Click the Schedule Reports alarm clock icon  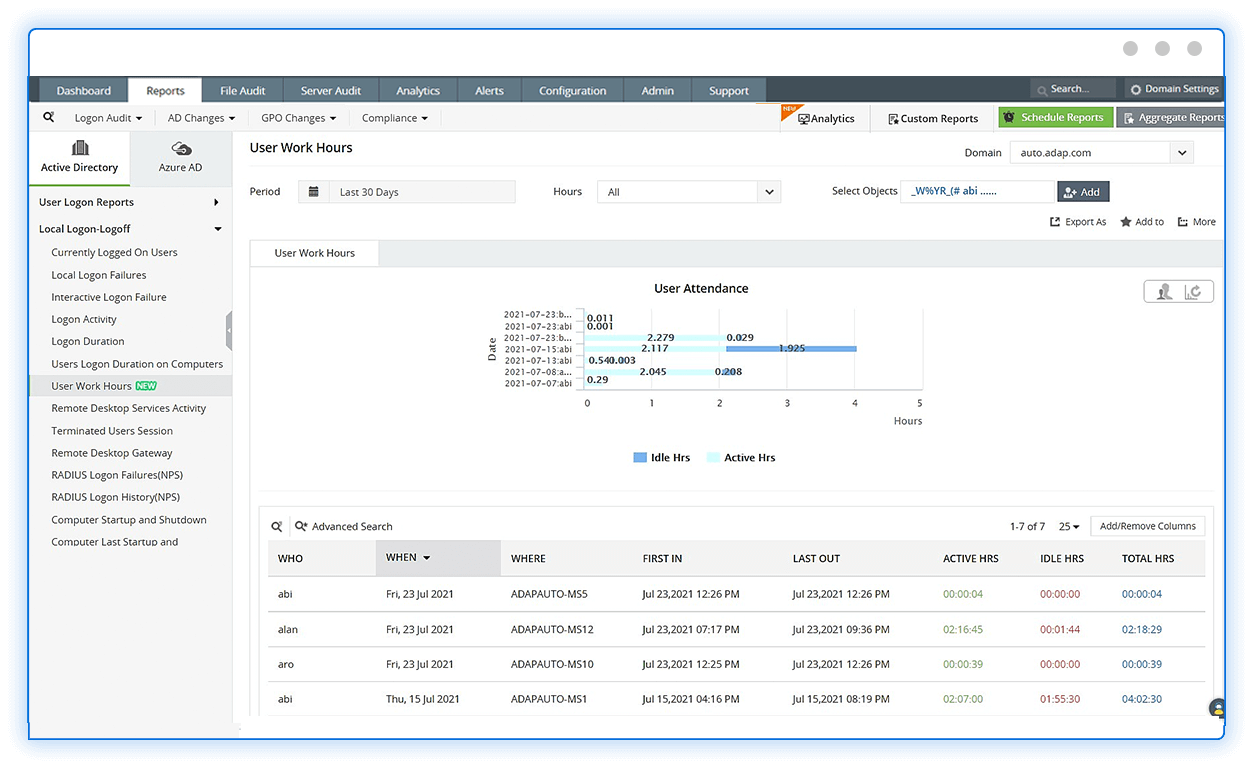point(1009,118)
